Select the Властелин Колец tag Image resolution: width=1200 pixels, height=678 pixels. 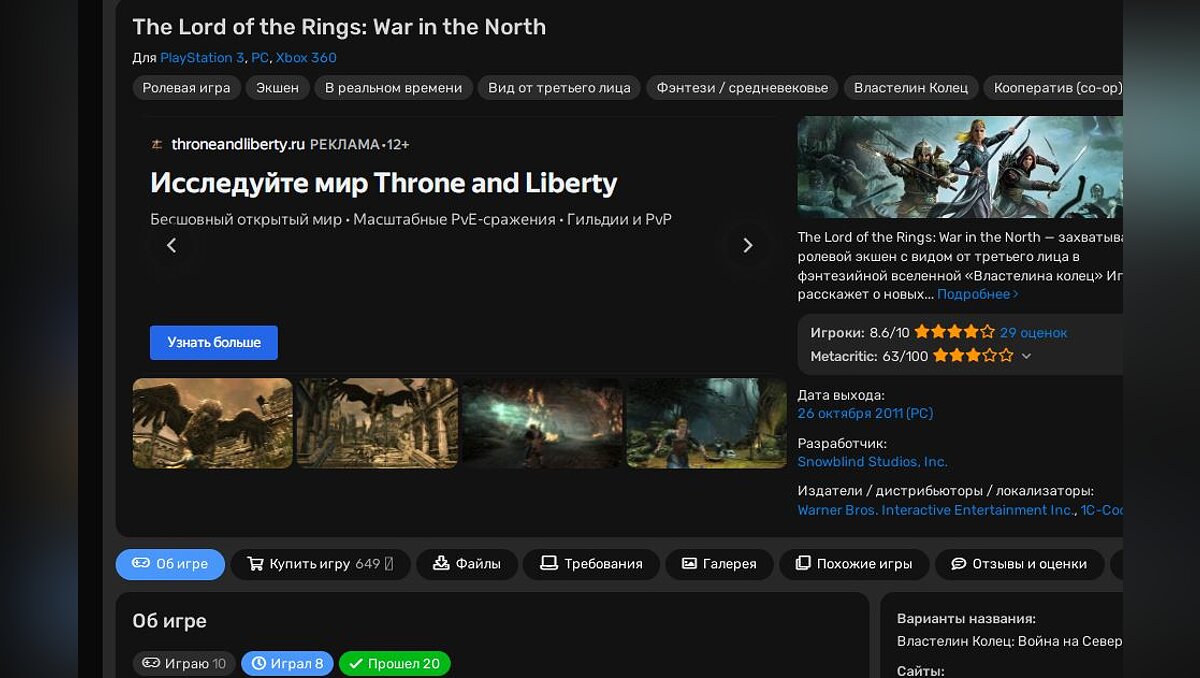[911, 88]
